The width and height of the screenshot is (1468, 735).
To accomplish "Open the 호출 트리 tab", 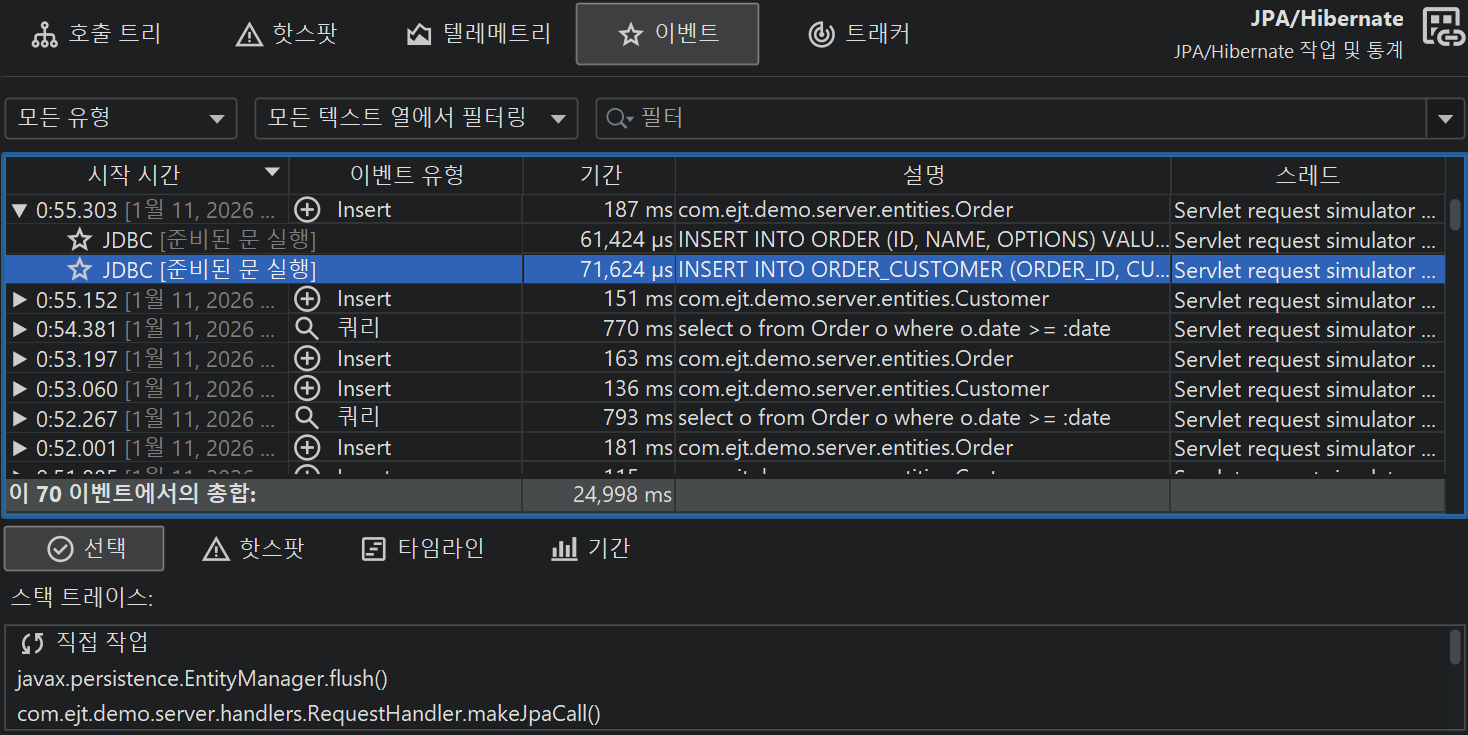I will 96,34.
